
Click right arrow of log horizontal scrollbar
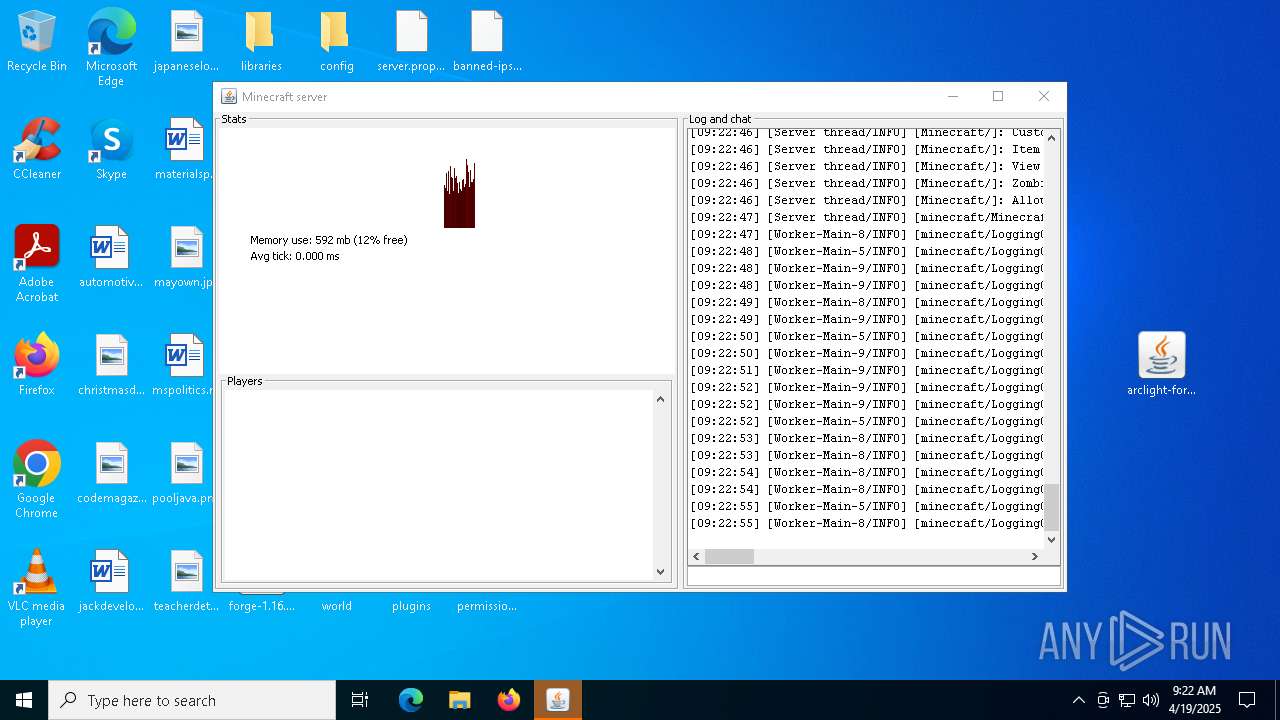click(1035, 556)
